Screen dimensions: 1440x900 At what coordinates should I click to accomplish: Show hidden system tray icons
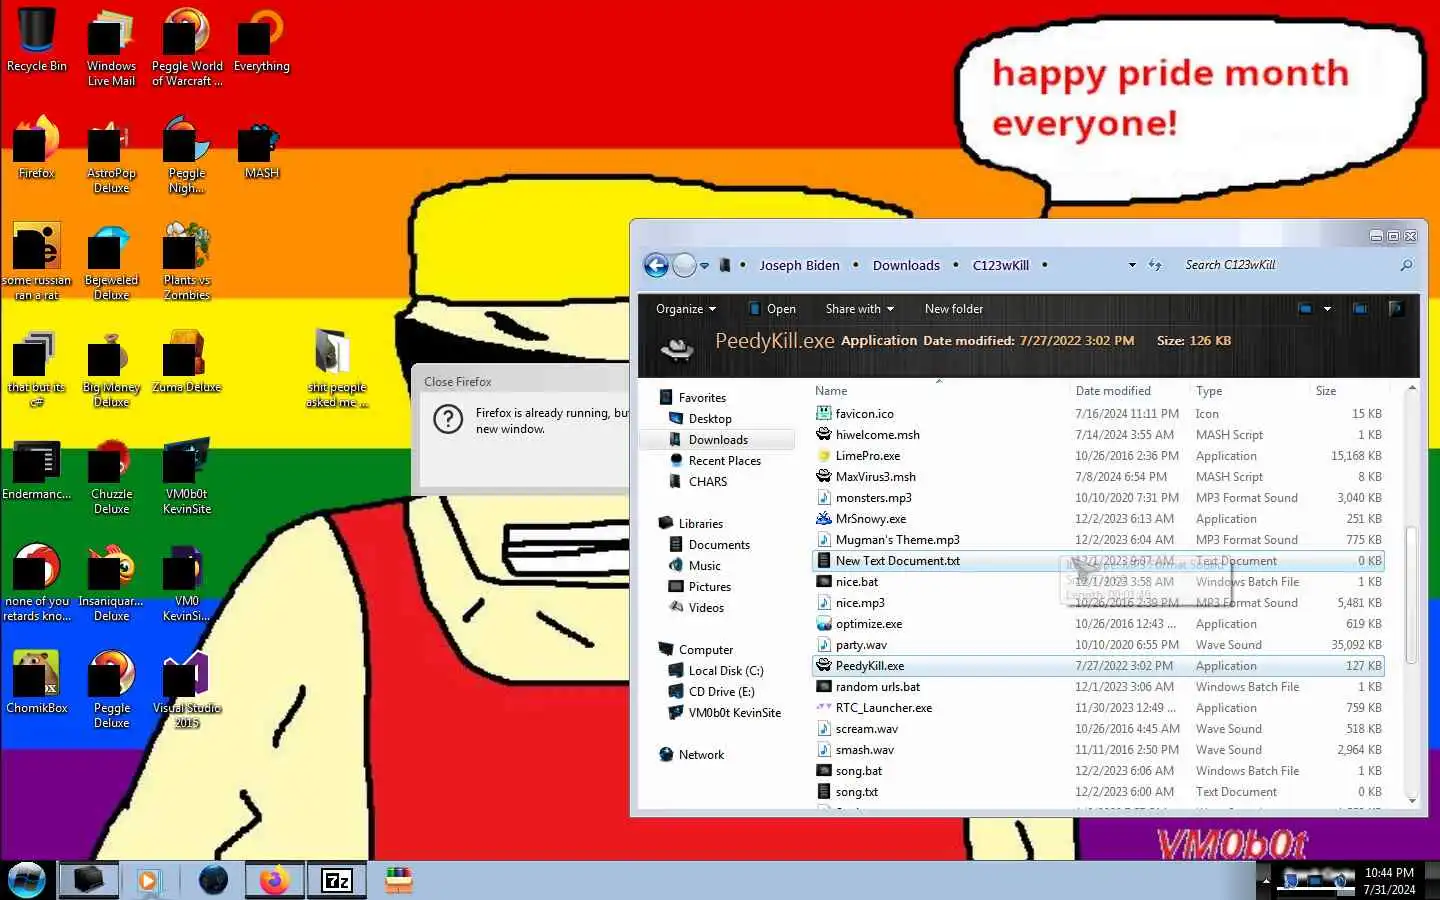(x=1266, y=881)
